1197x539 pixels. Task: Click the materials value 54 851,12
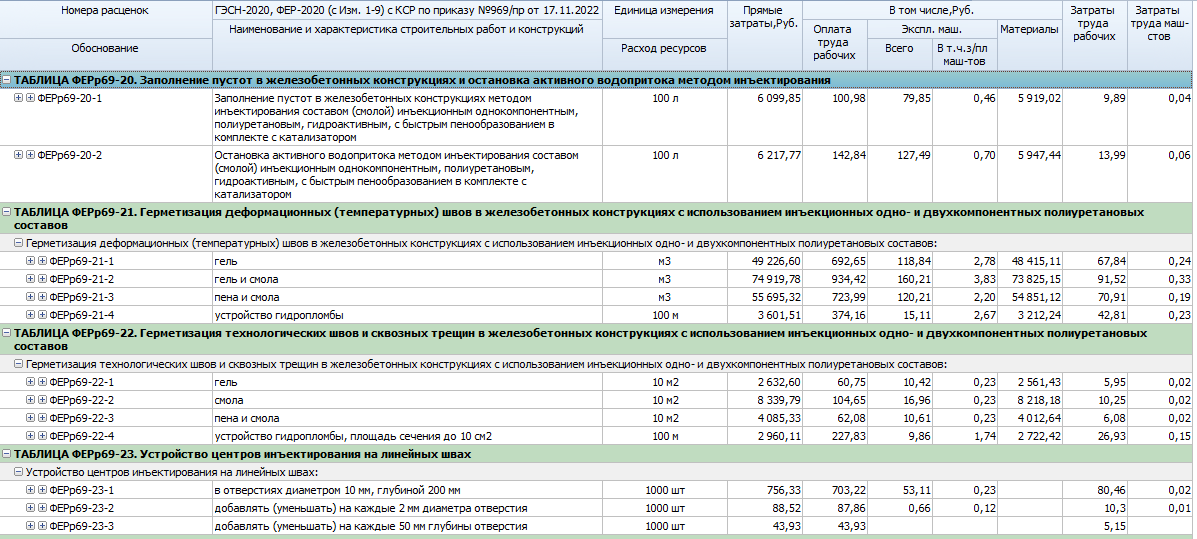1036,297
